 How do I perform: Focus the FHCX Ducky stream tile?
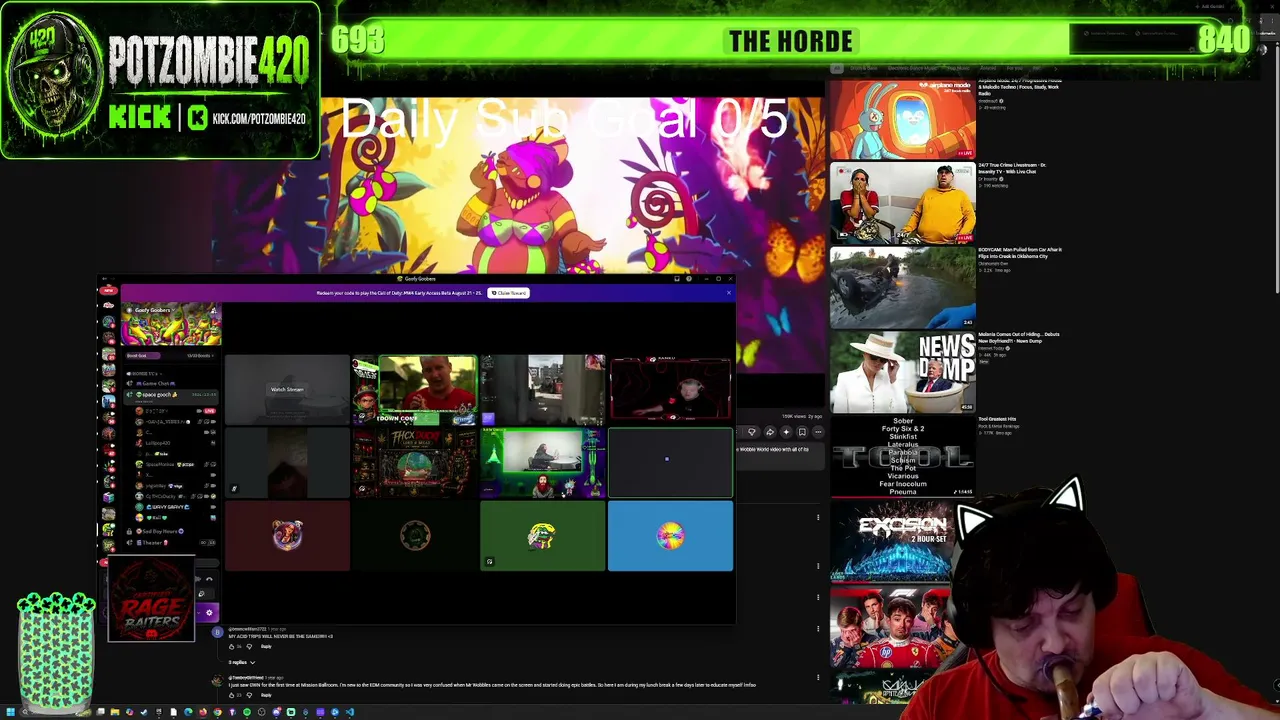tap(414, 463)
